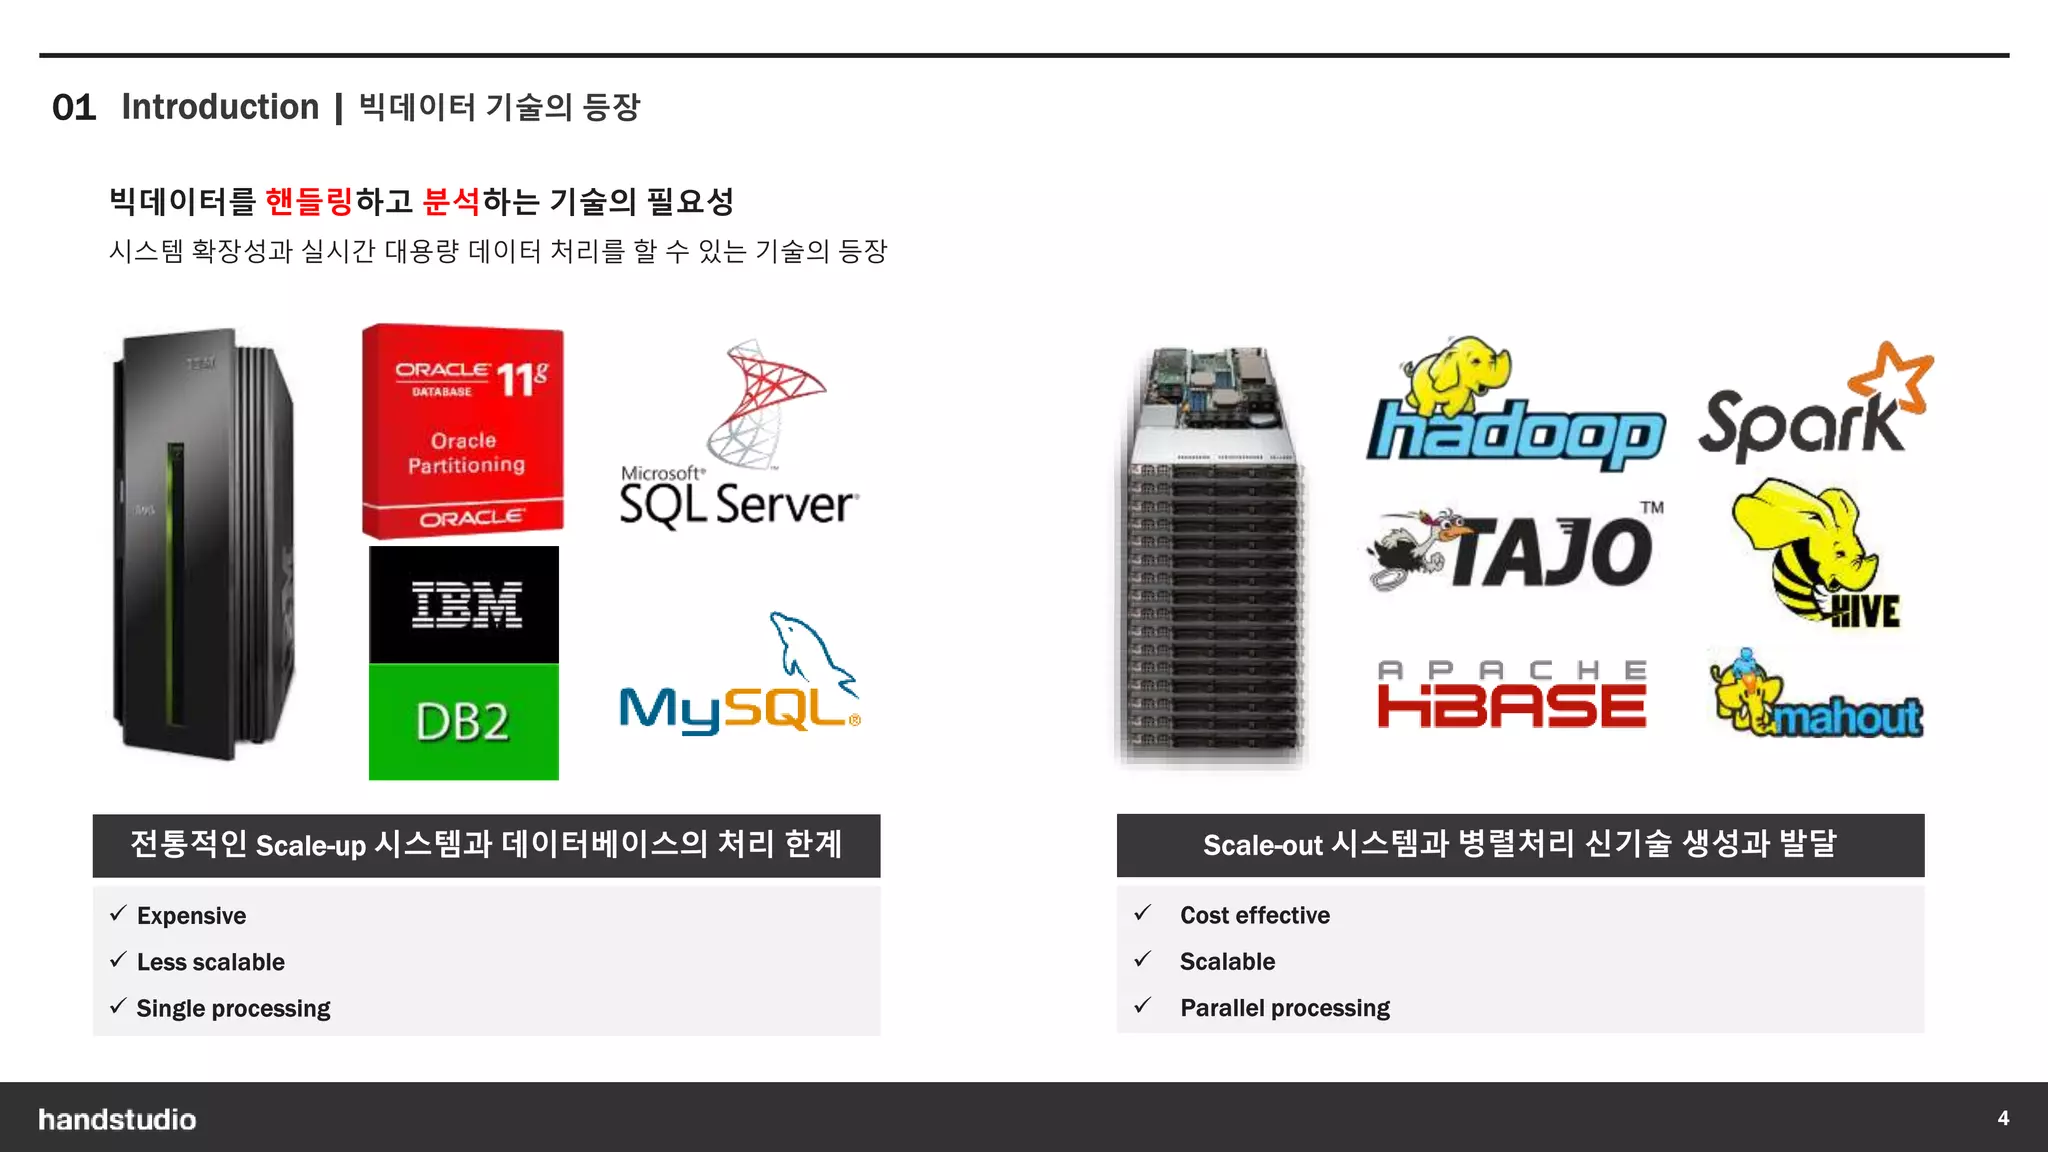
Task: Click the checkmark beside Less scalable
Action: (118, 960)
